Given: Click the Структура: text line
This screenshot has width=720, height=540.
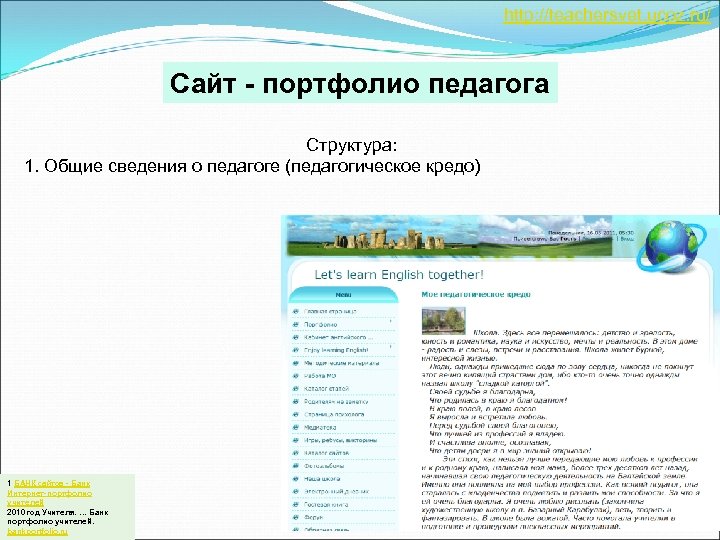Looking at the screenshot, I should click(351, 145).
